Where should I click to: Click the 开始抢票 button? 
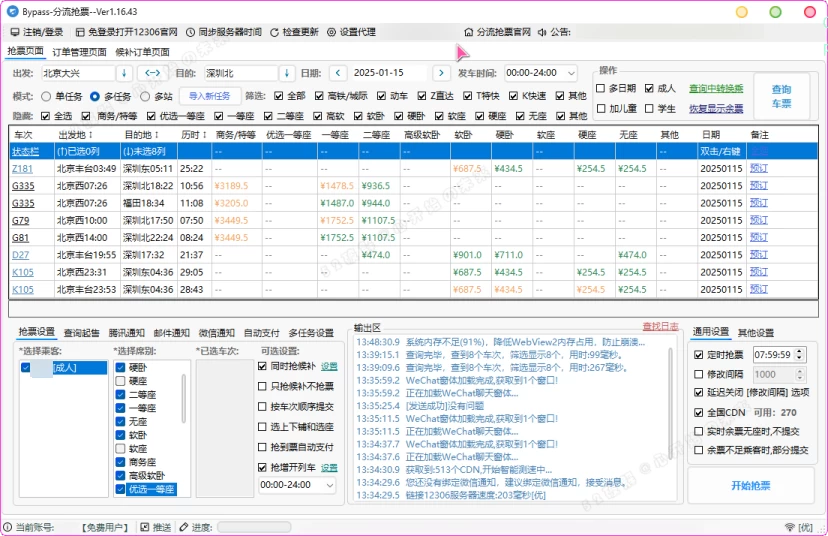pyautogui.click(x=751, y=485)
